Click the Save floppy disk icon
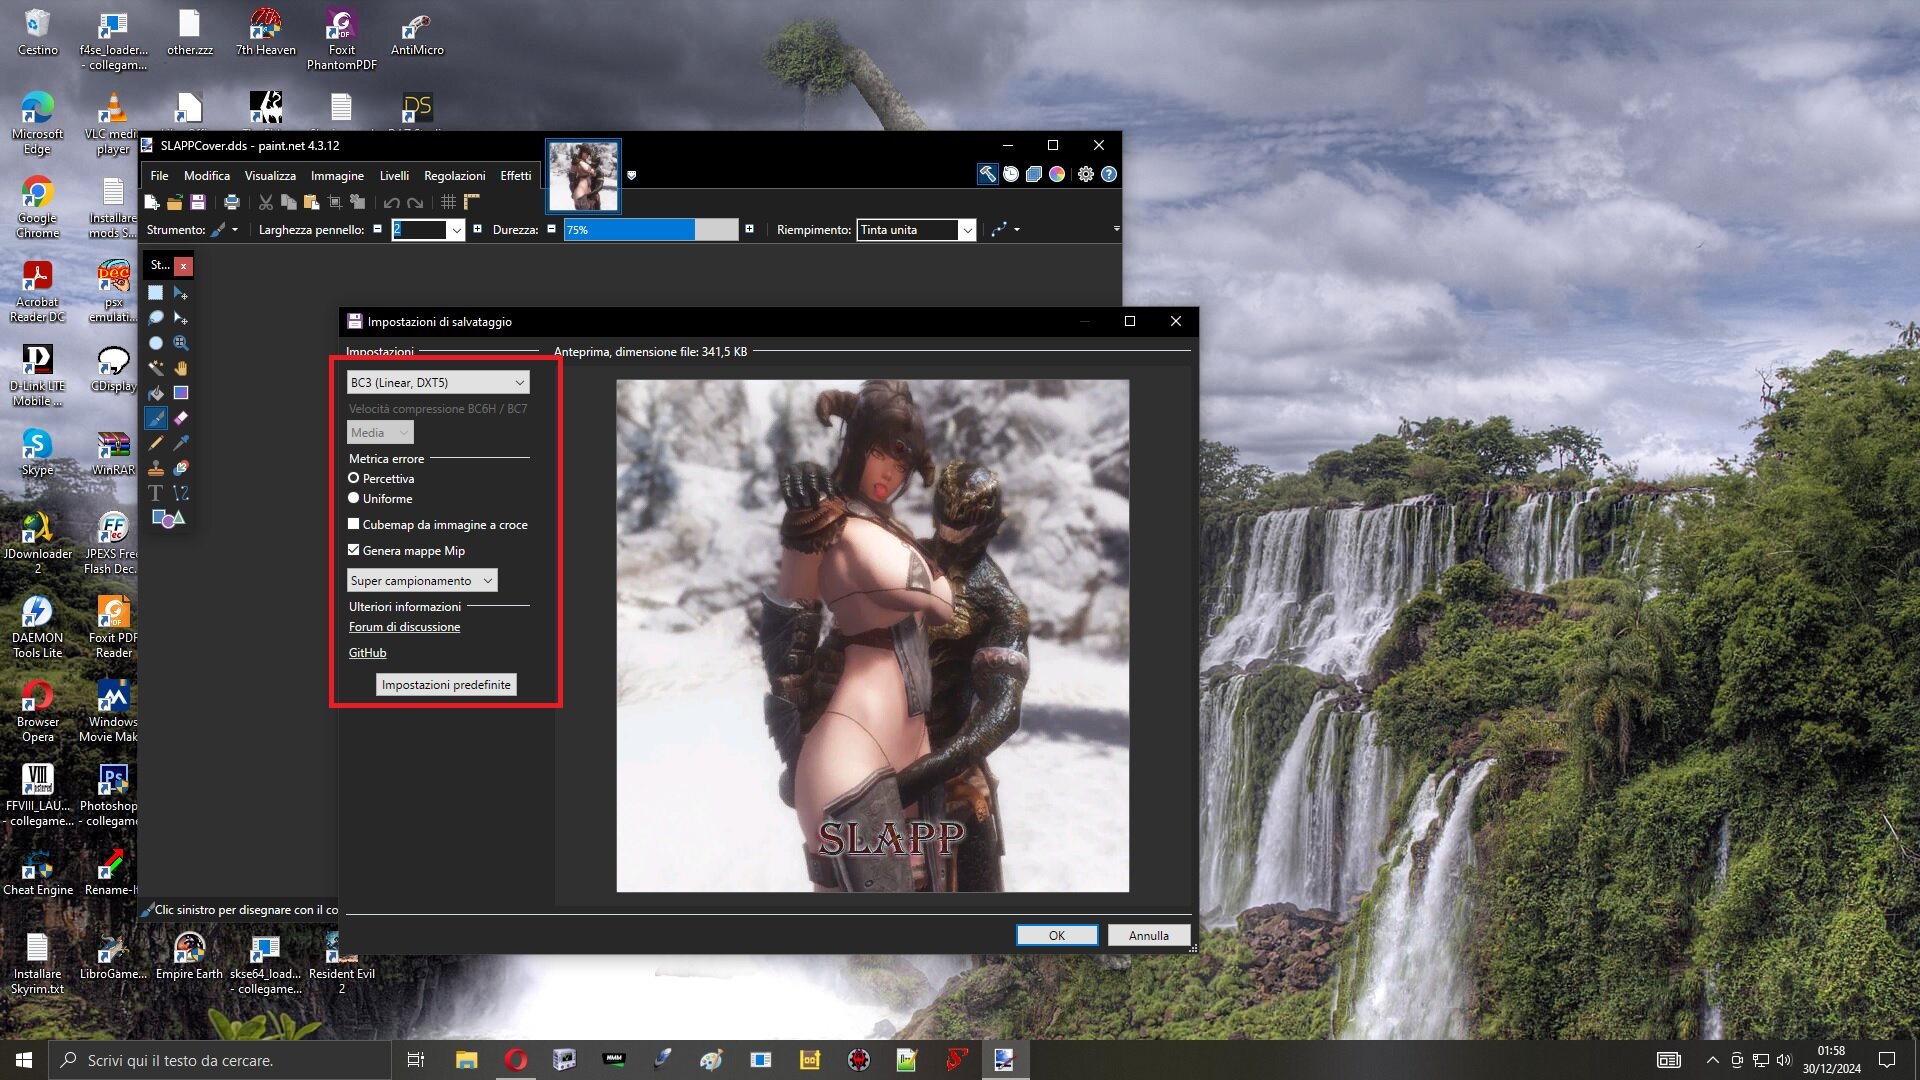 pos(197,202)
